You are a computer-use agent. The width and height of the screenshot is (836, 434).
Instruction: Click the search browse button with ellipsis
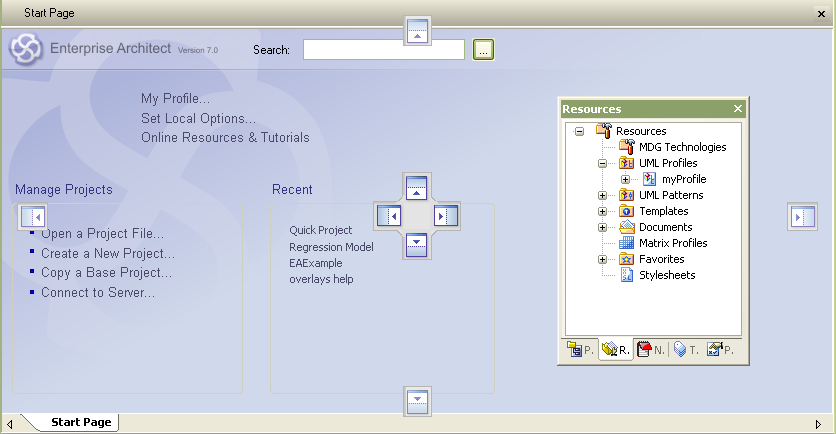tap(483, 50)
